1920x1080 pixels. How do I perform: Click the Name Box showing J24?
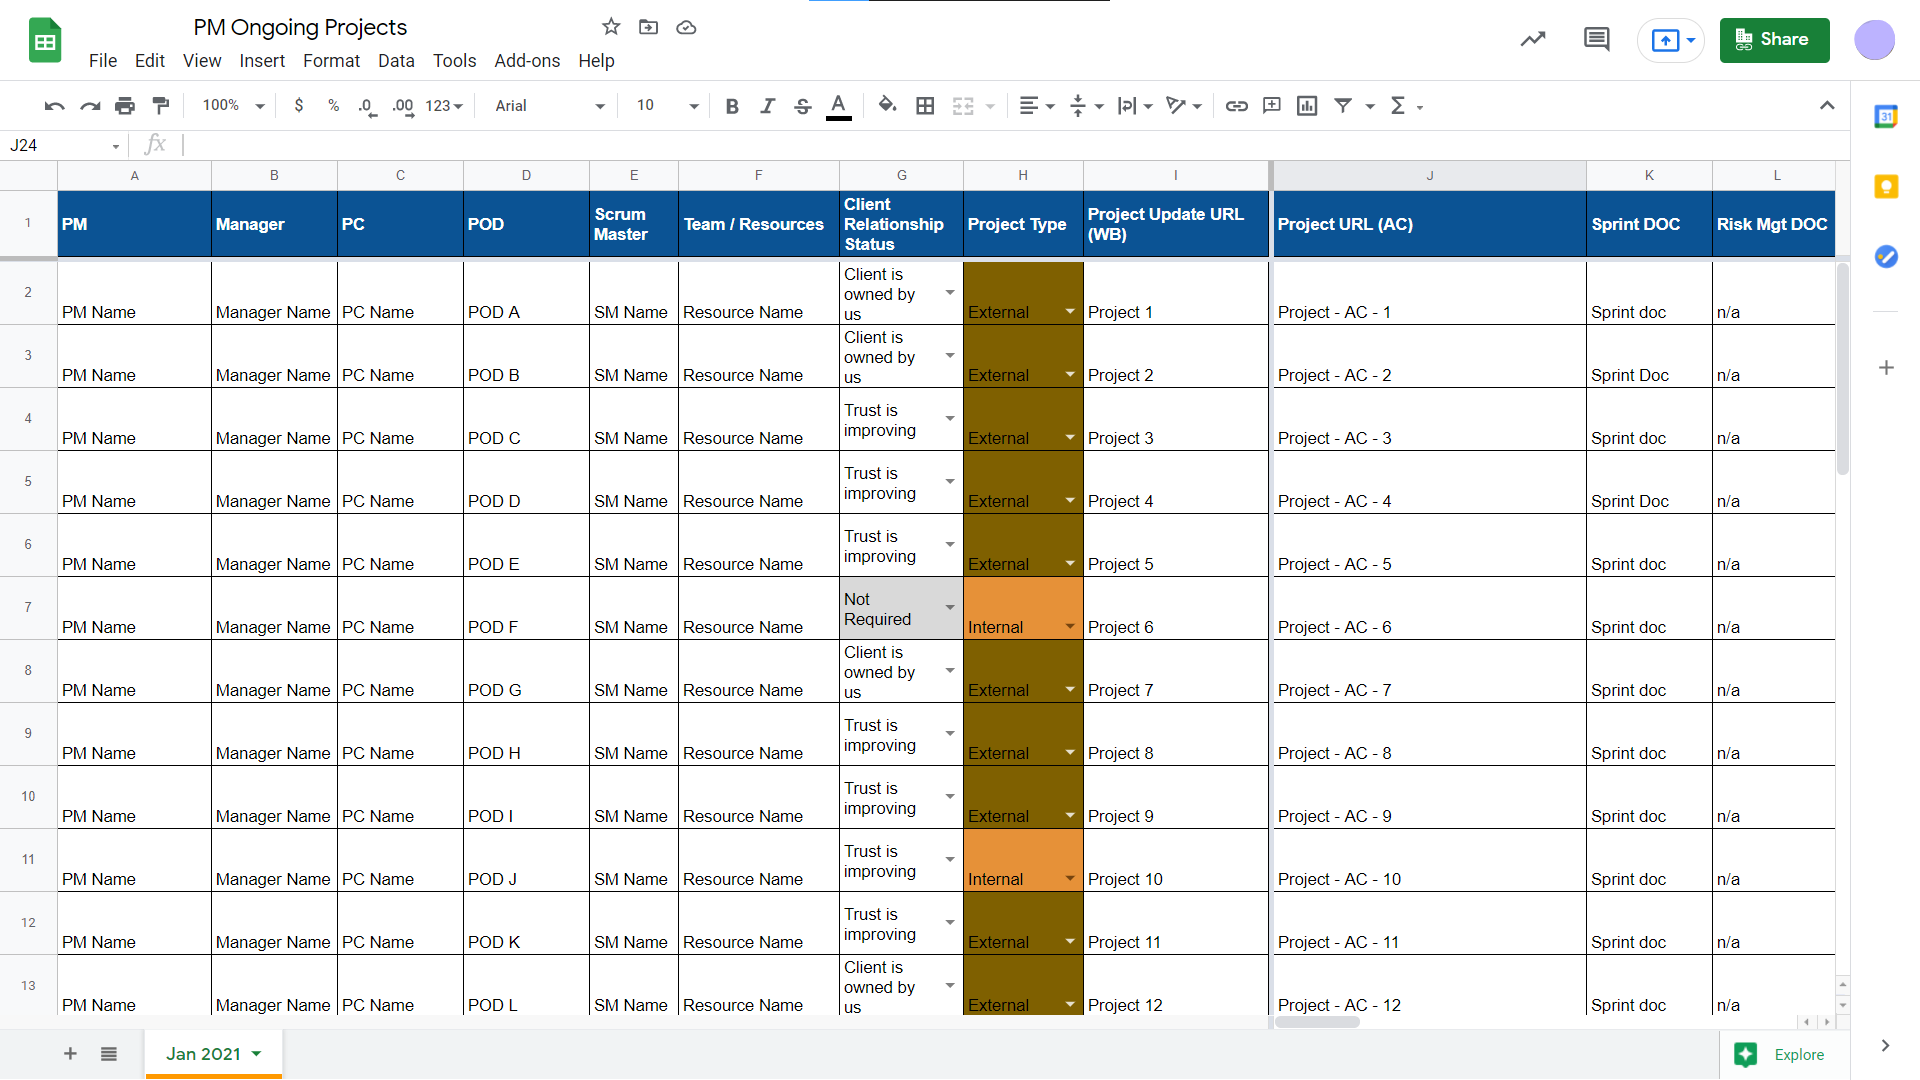pyautogui.click(x=55, y=145)
